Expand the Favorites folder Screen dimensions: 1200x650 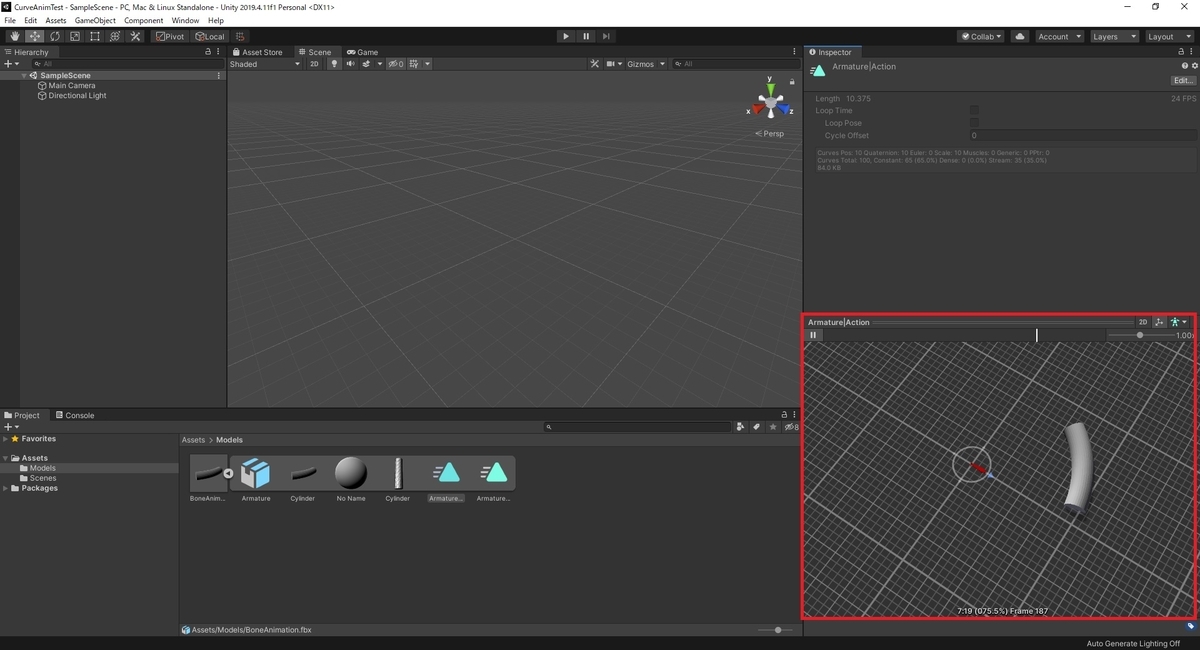click(6, 439)
